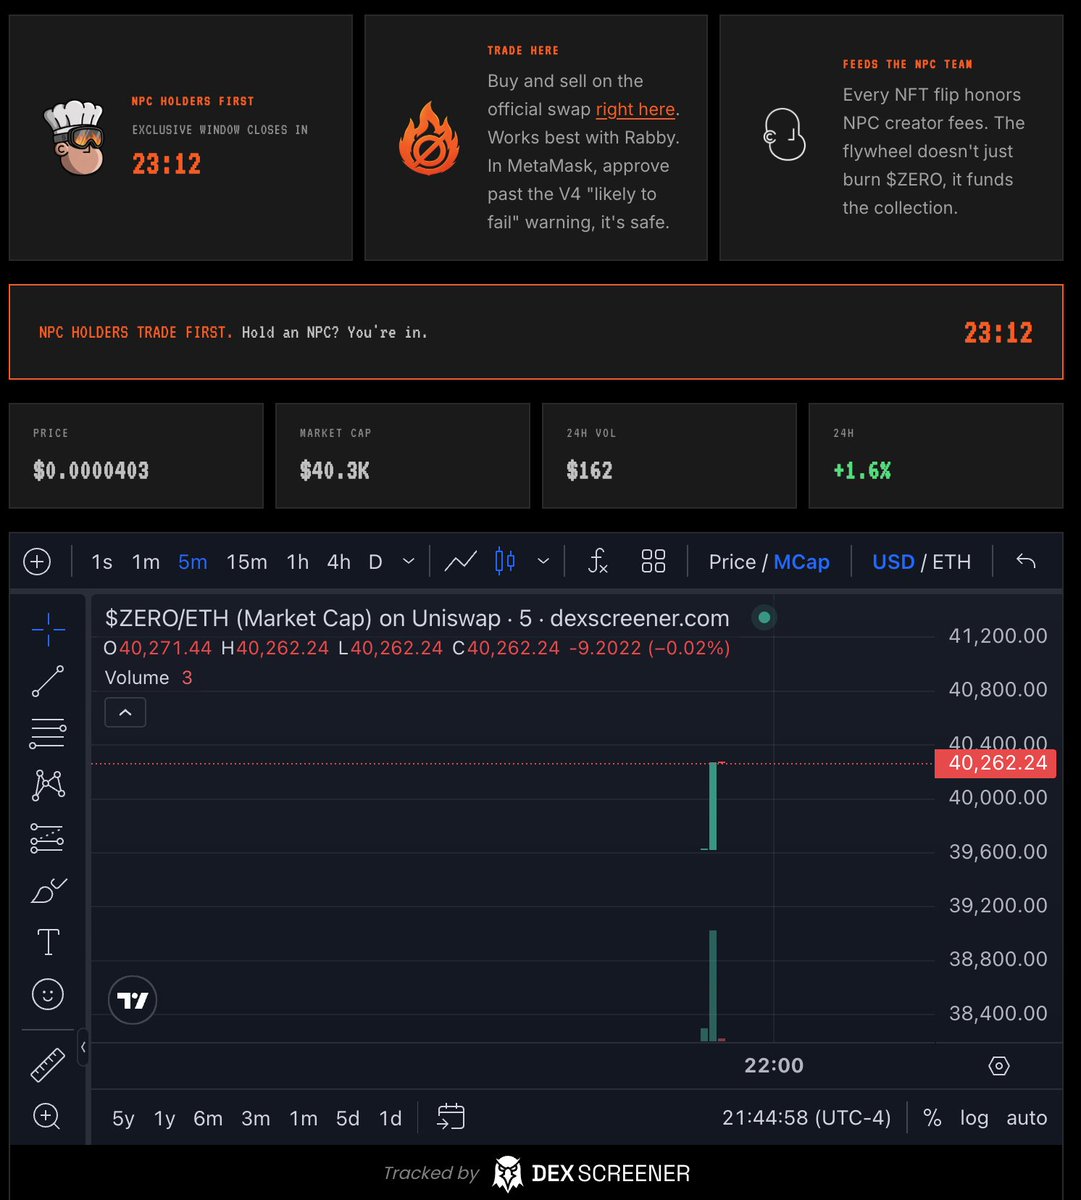Expand the chart style dropdown arrow
The height and width of the screenshot is (1200, 1081).
coord(543,562)
